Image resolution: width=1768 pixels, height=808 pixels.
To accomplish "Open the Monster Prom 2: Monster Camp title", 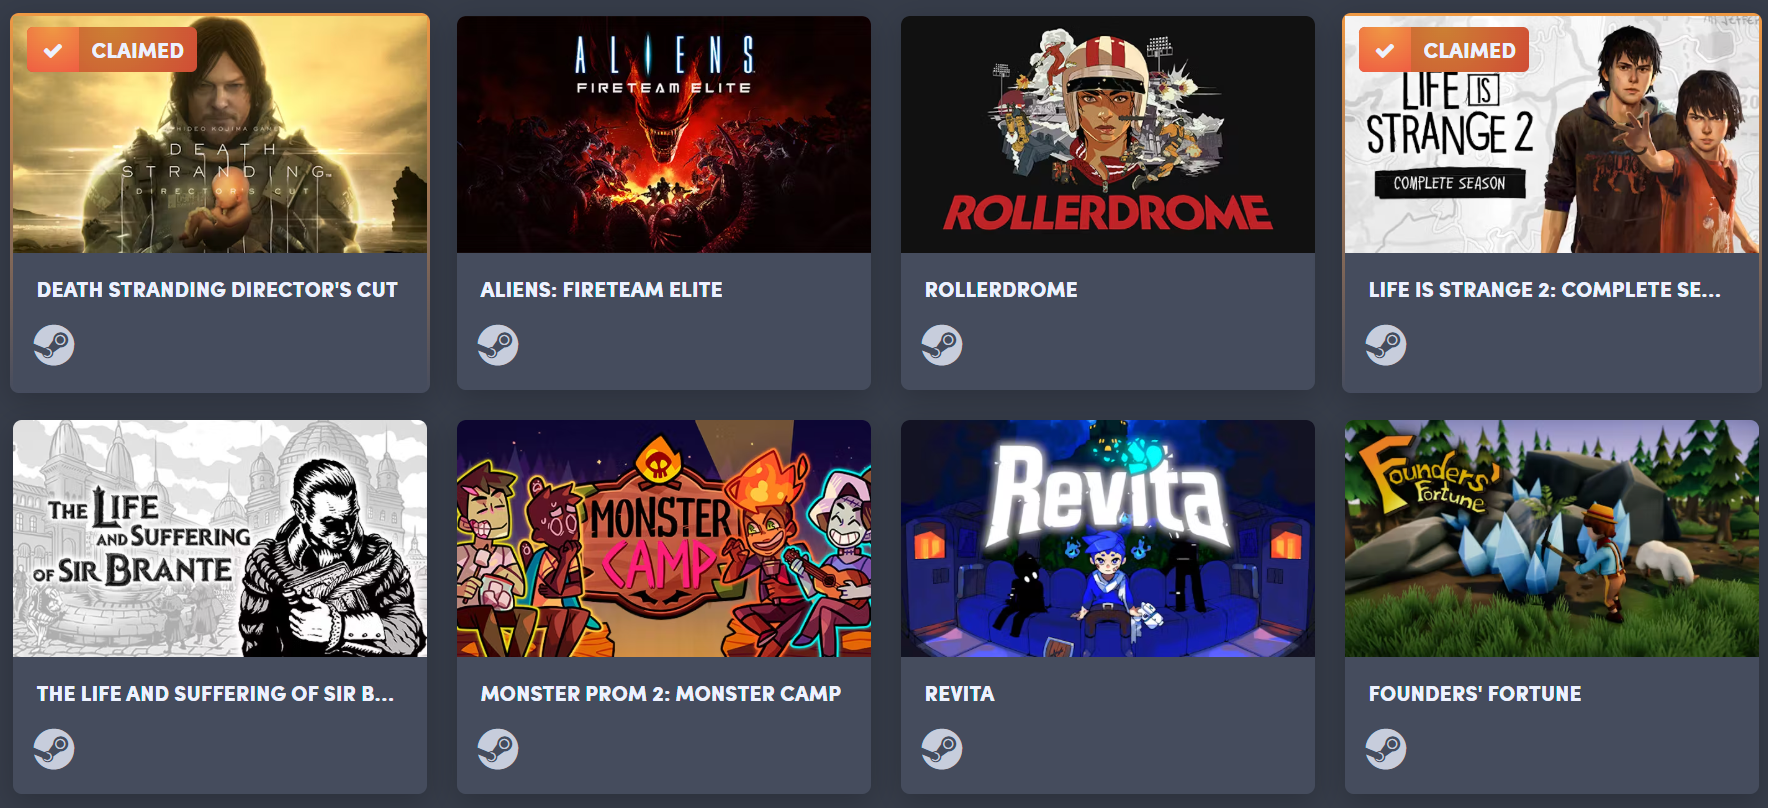I will pos(661,694).
